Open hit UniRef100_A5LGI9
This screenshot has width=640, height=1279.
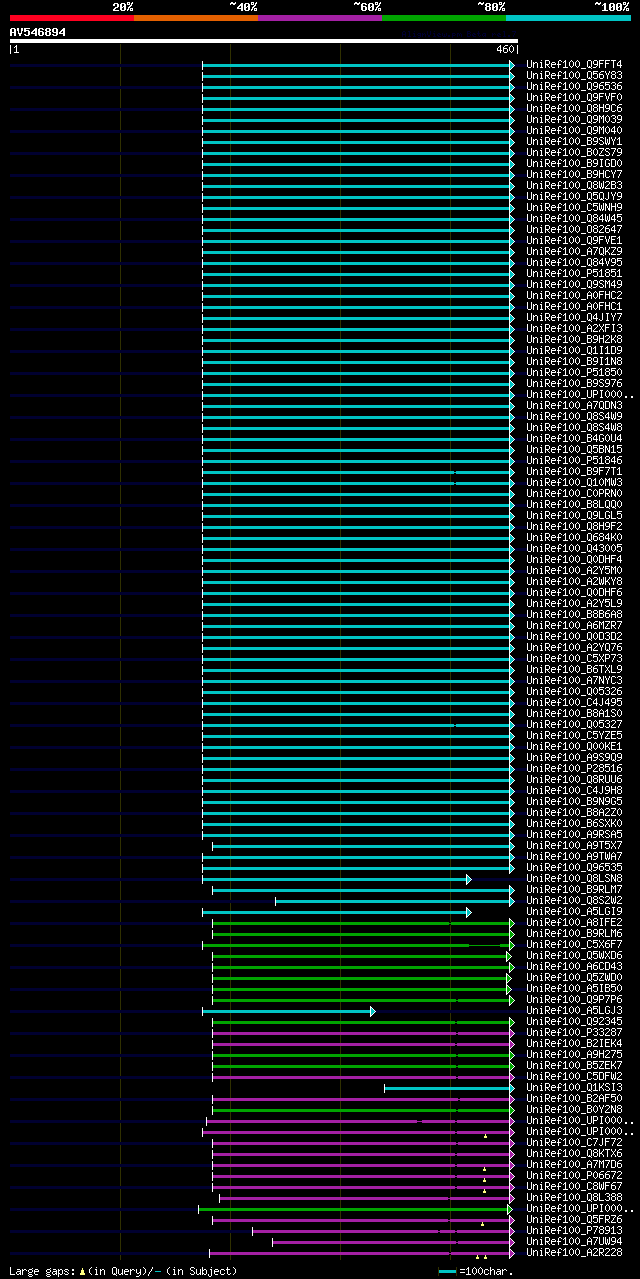pos(574,911)
